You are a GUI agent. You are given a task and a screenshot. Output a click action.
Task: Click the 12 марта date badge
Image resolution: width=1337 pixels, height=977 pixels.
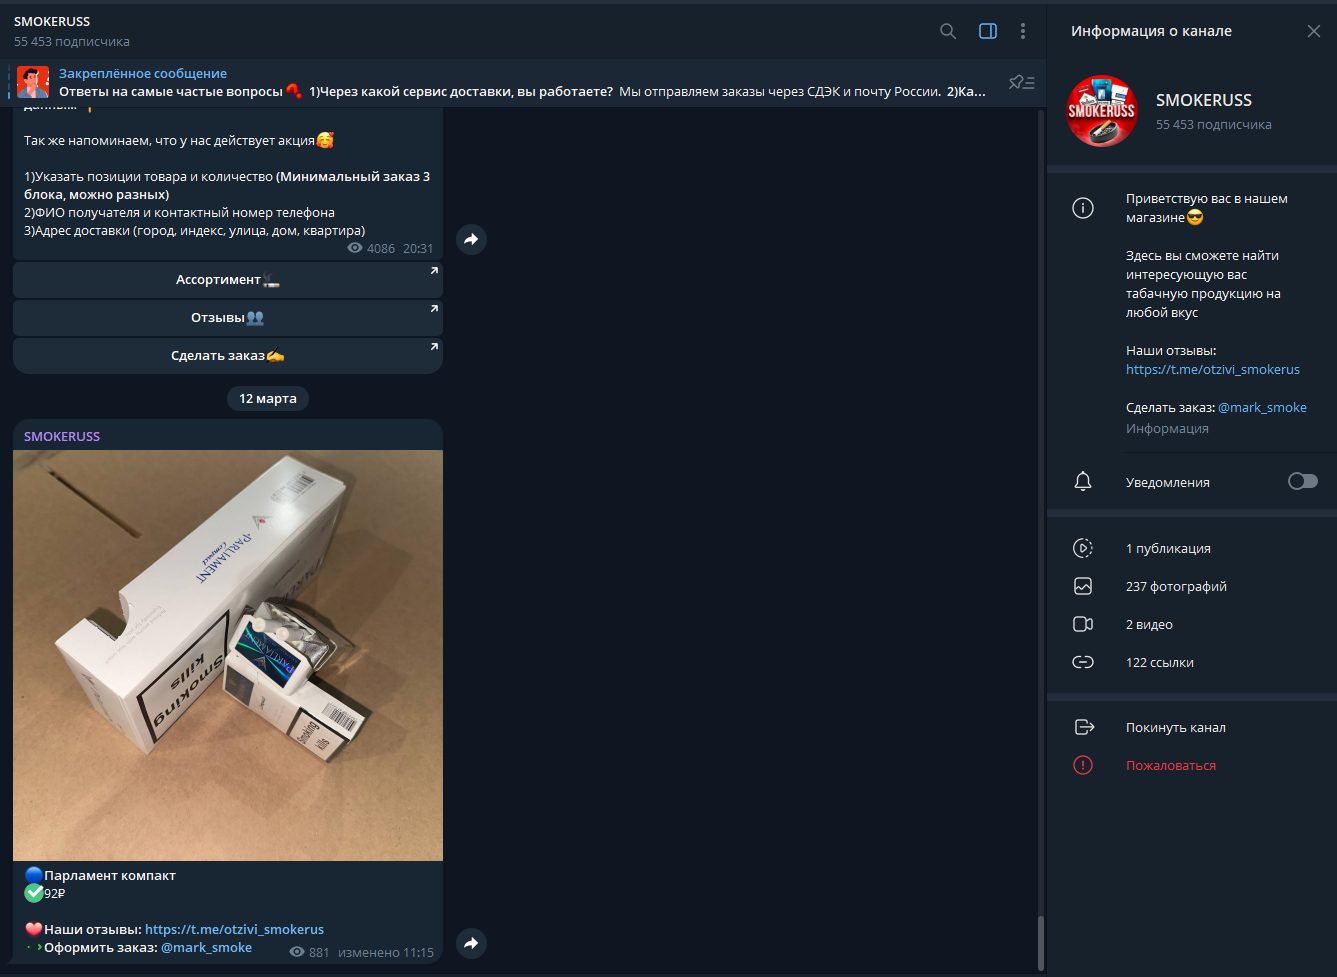coord(268,398)
